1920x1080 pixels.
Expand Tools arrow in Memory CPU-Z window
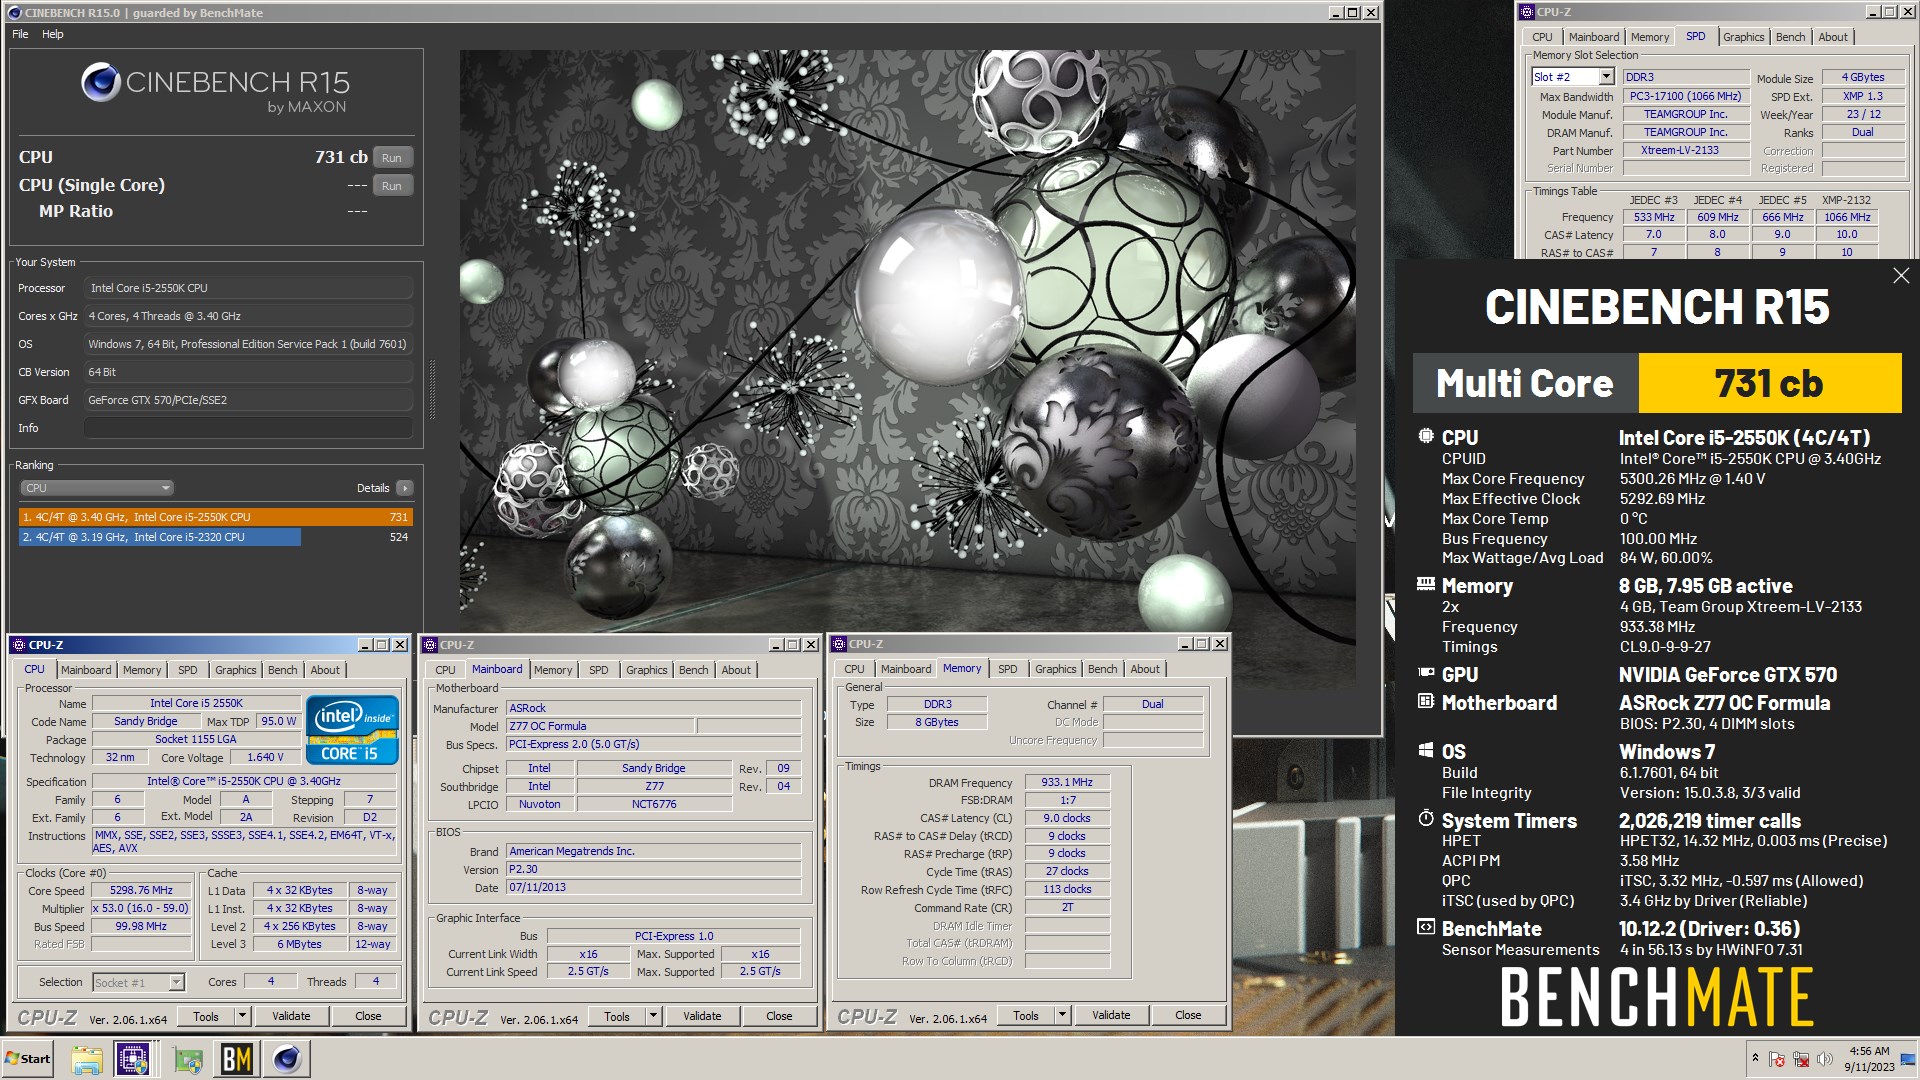click(1062, 1015)
